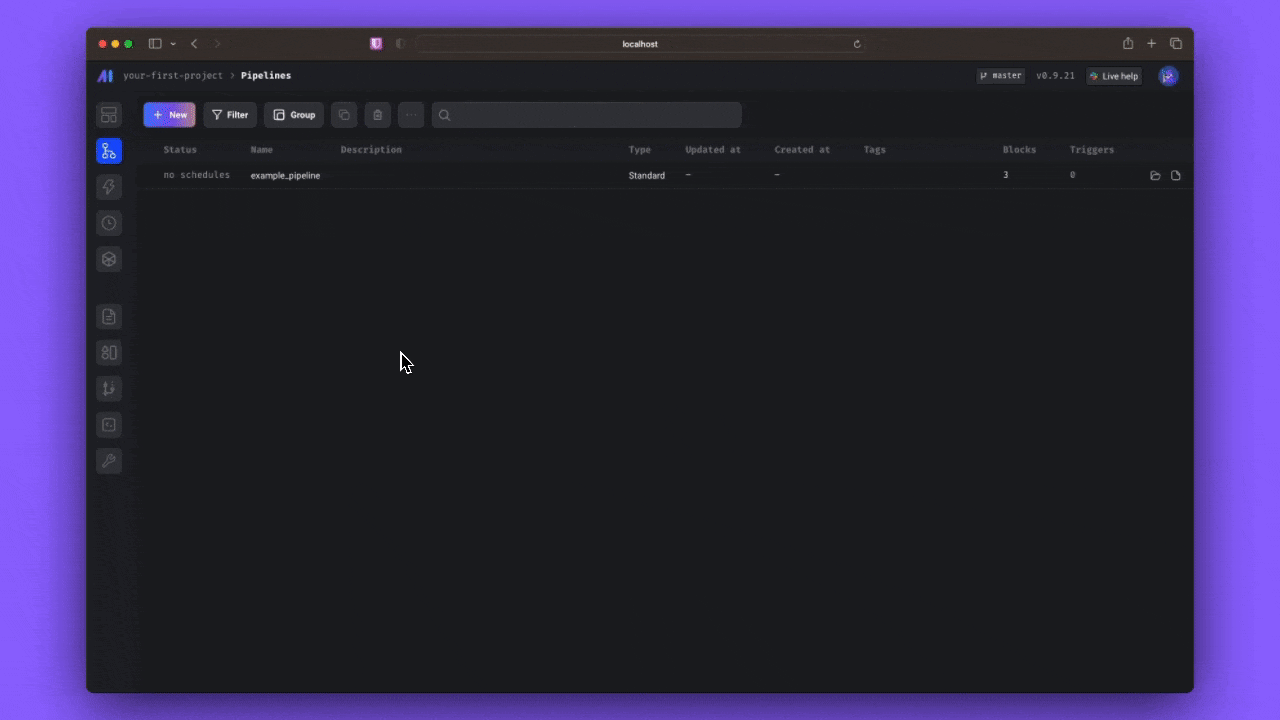Click the Description column header
The image size is (1280, 720).
[x=371, y=150]
